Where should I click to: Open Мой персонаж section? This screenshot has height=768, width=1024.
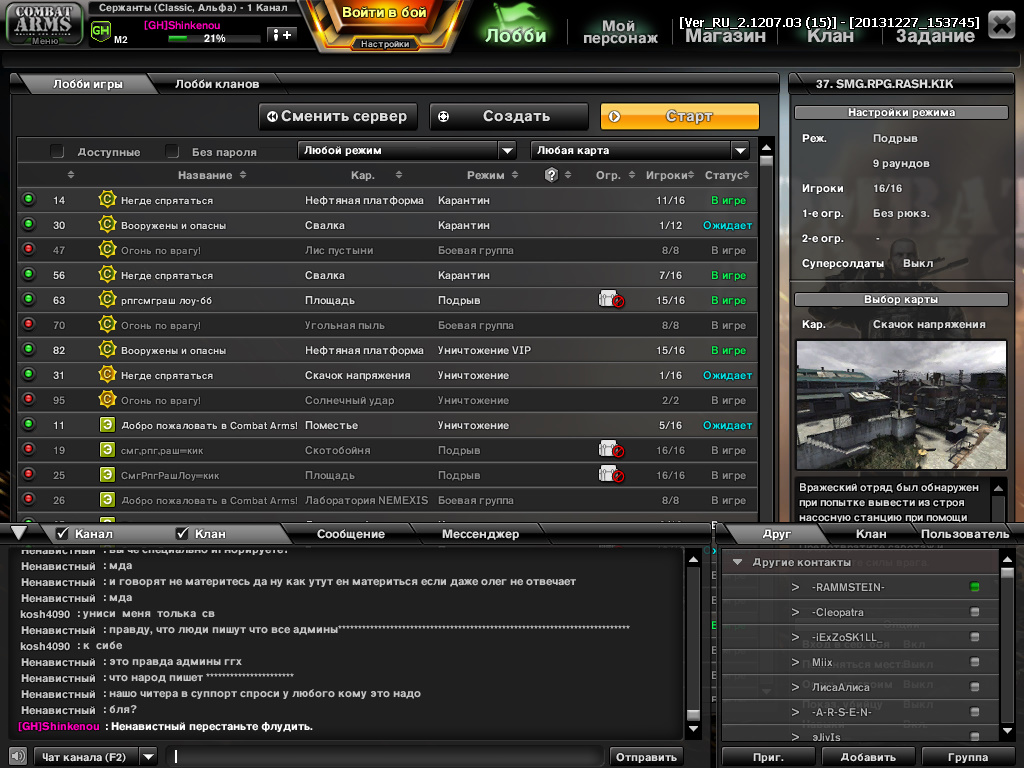click(x=620, y=31)
